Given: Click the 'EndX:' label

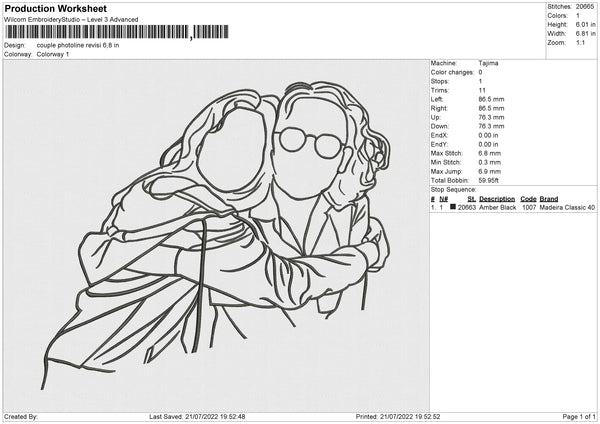Looking at the screenshot, I should pos(439,135).
